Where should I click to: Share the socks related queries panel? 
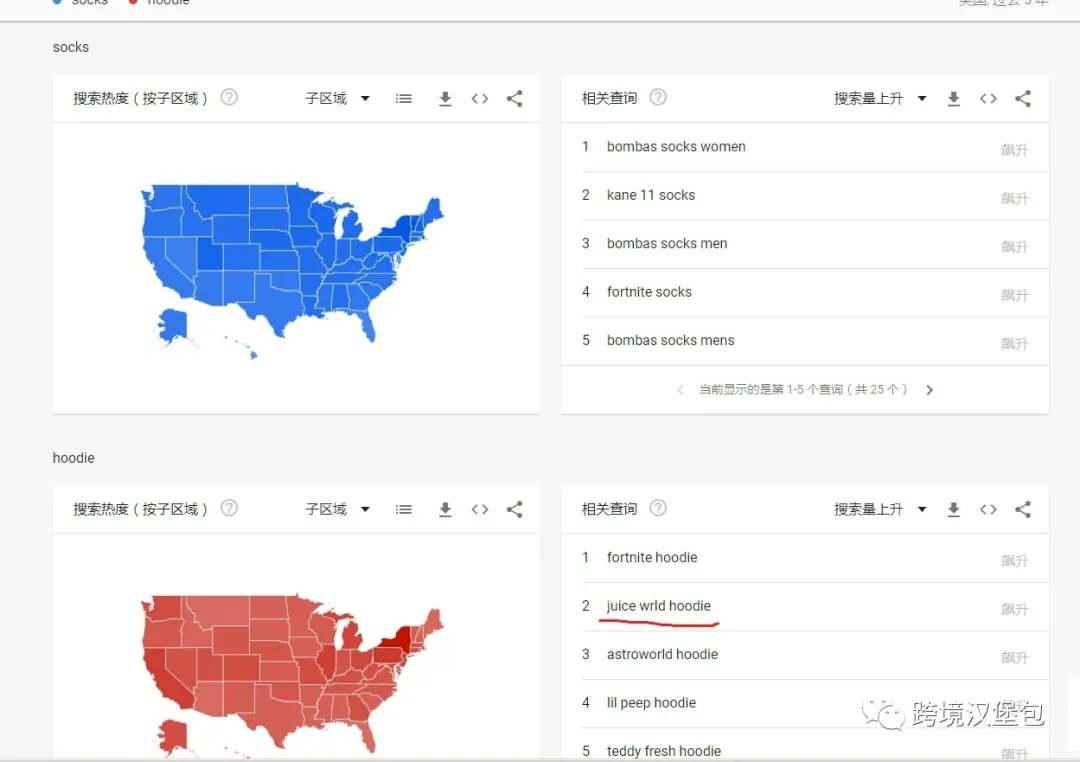click(1023, 98)
